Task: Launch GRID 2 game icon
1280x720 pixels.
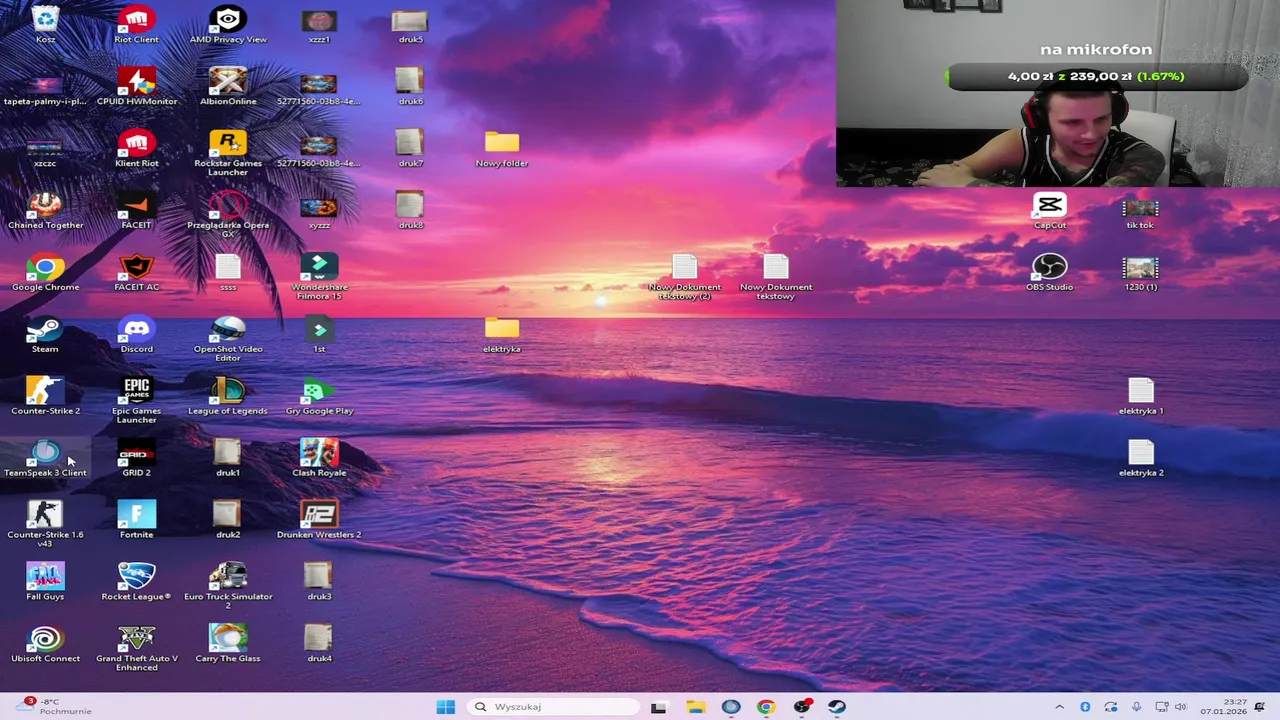Action: tap(136, 460)
